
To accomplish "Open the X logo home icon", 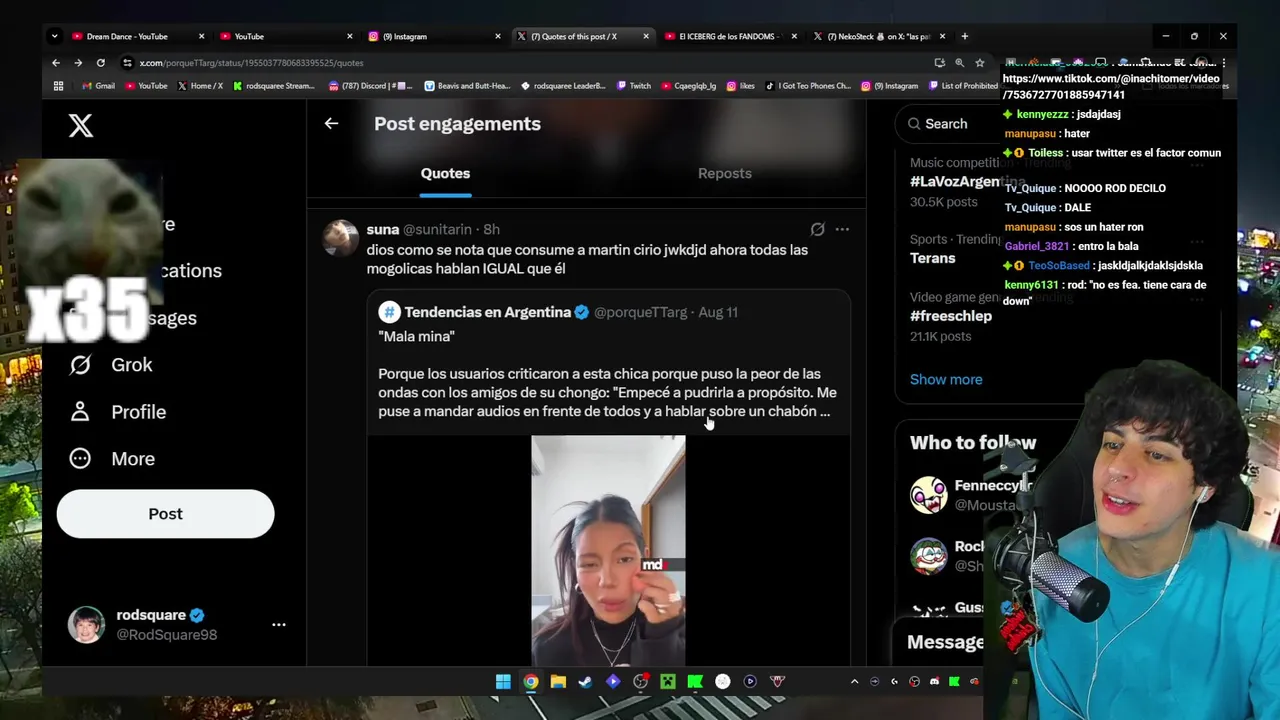I will (81, 125).
